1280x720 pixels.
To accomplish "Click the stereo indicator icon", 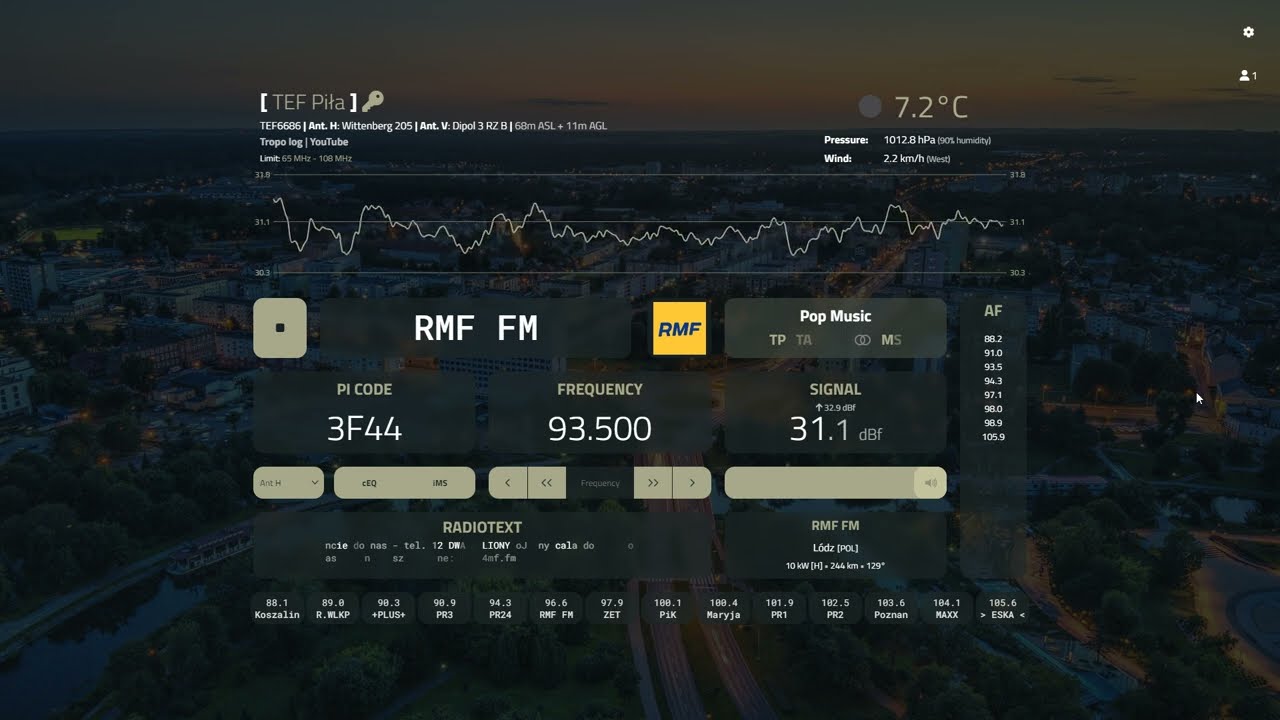I will click(x=862, y=340).
